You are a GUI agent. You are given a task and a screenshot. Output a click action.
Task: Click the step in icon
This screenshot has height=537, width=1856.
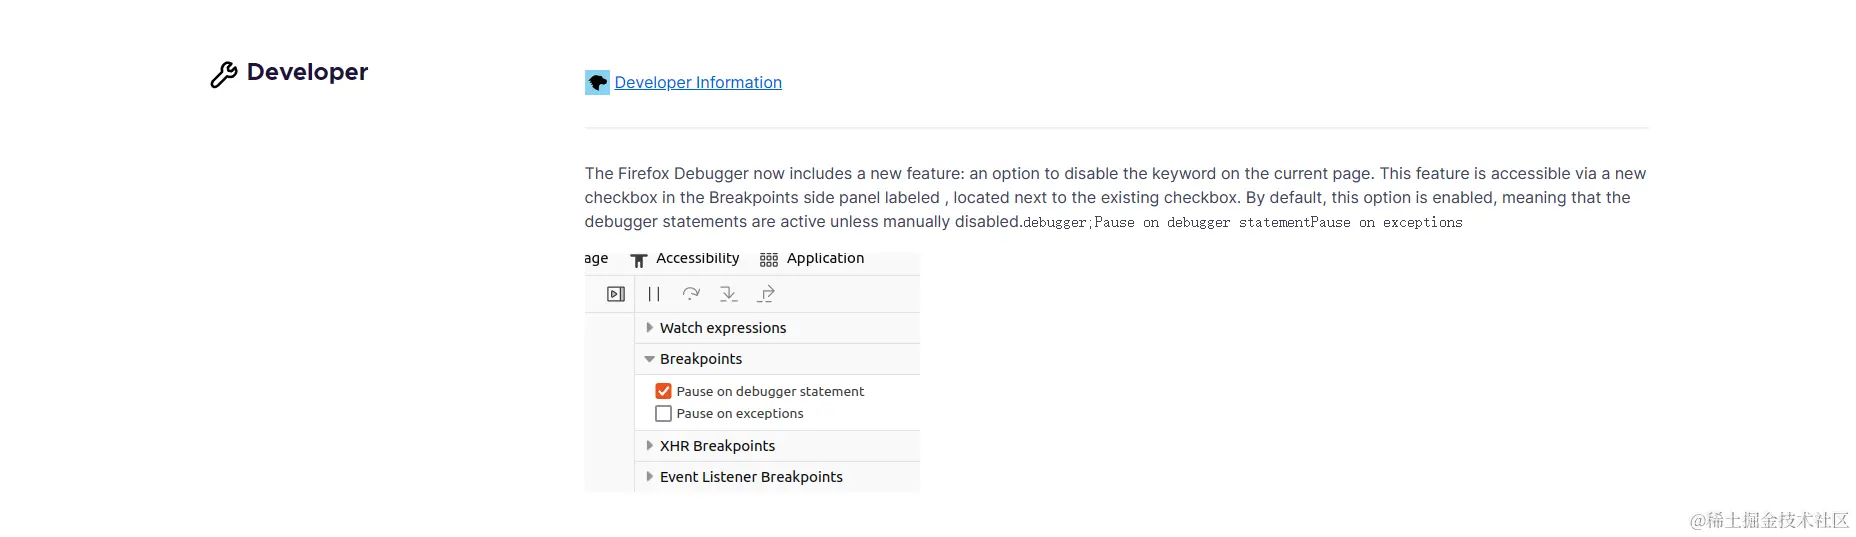[x=729, y=294]
